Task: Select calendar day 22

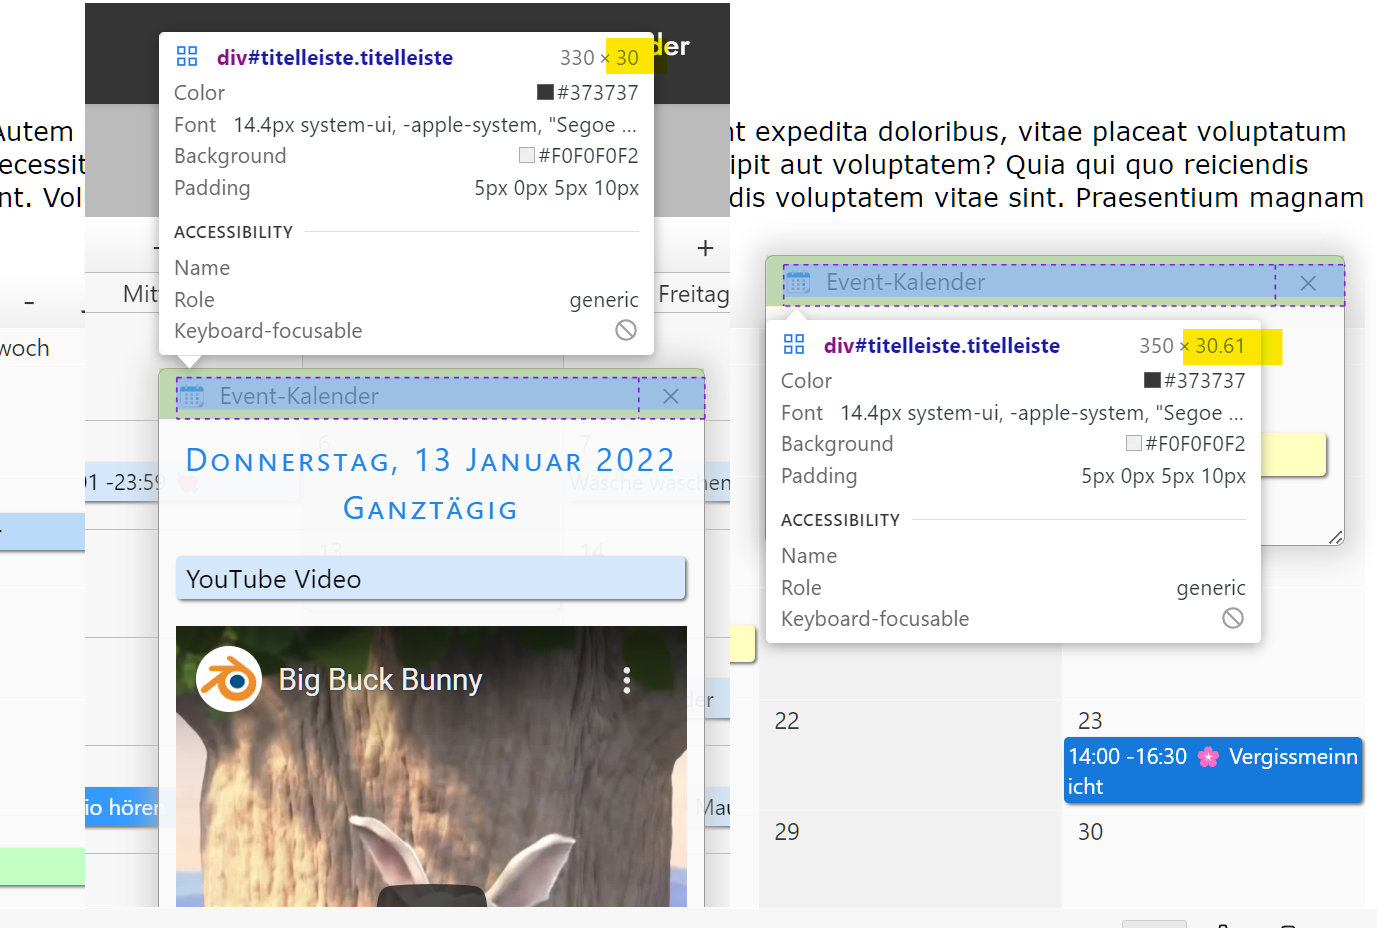Action: tap(787, 721)
